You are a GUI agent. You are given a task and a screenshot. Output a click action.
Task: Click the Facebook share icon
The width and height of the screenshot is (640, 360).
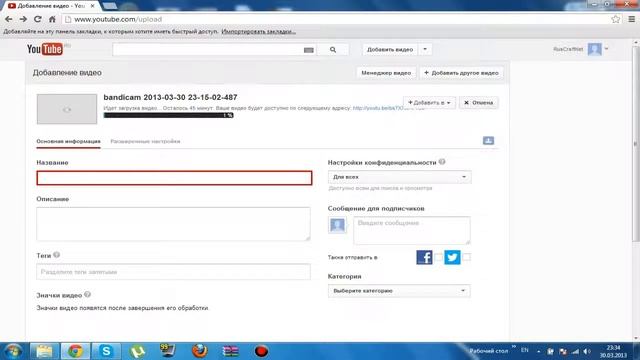click(424, 257)
